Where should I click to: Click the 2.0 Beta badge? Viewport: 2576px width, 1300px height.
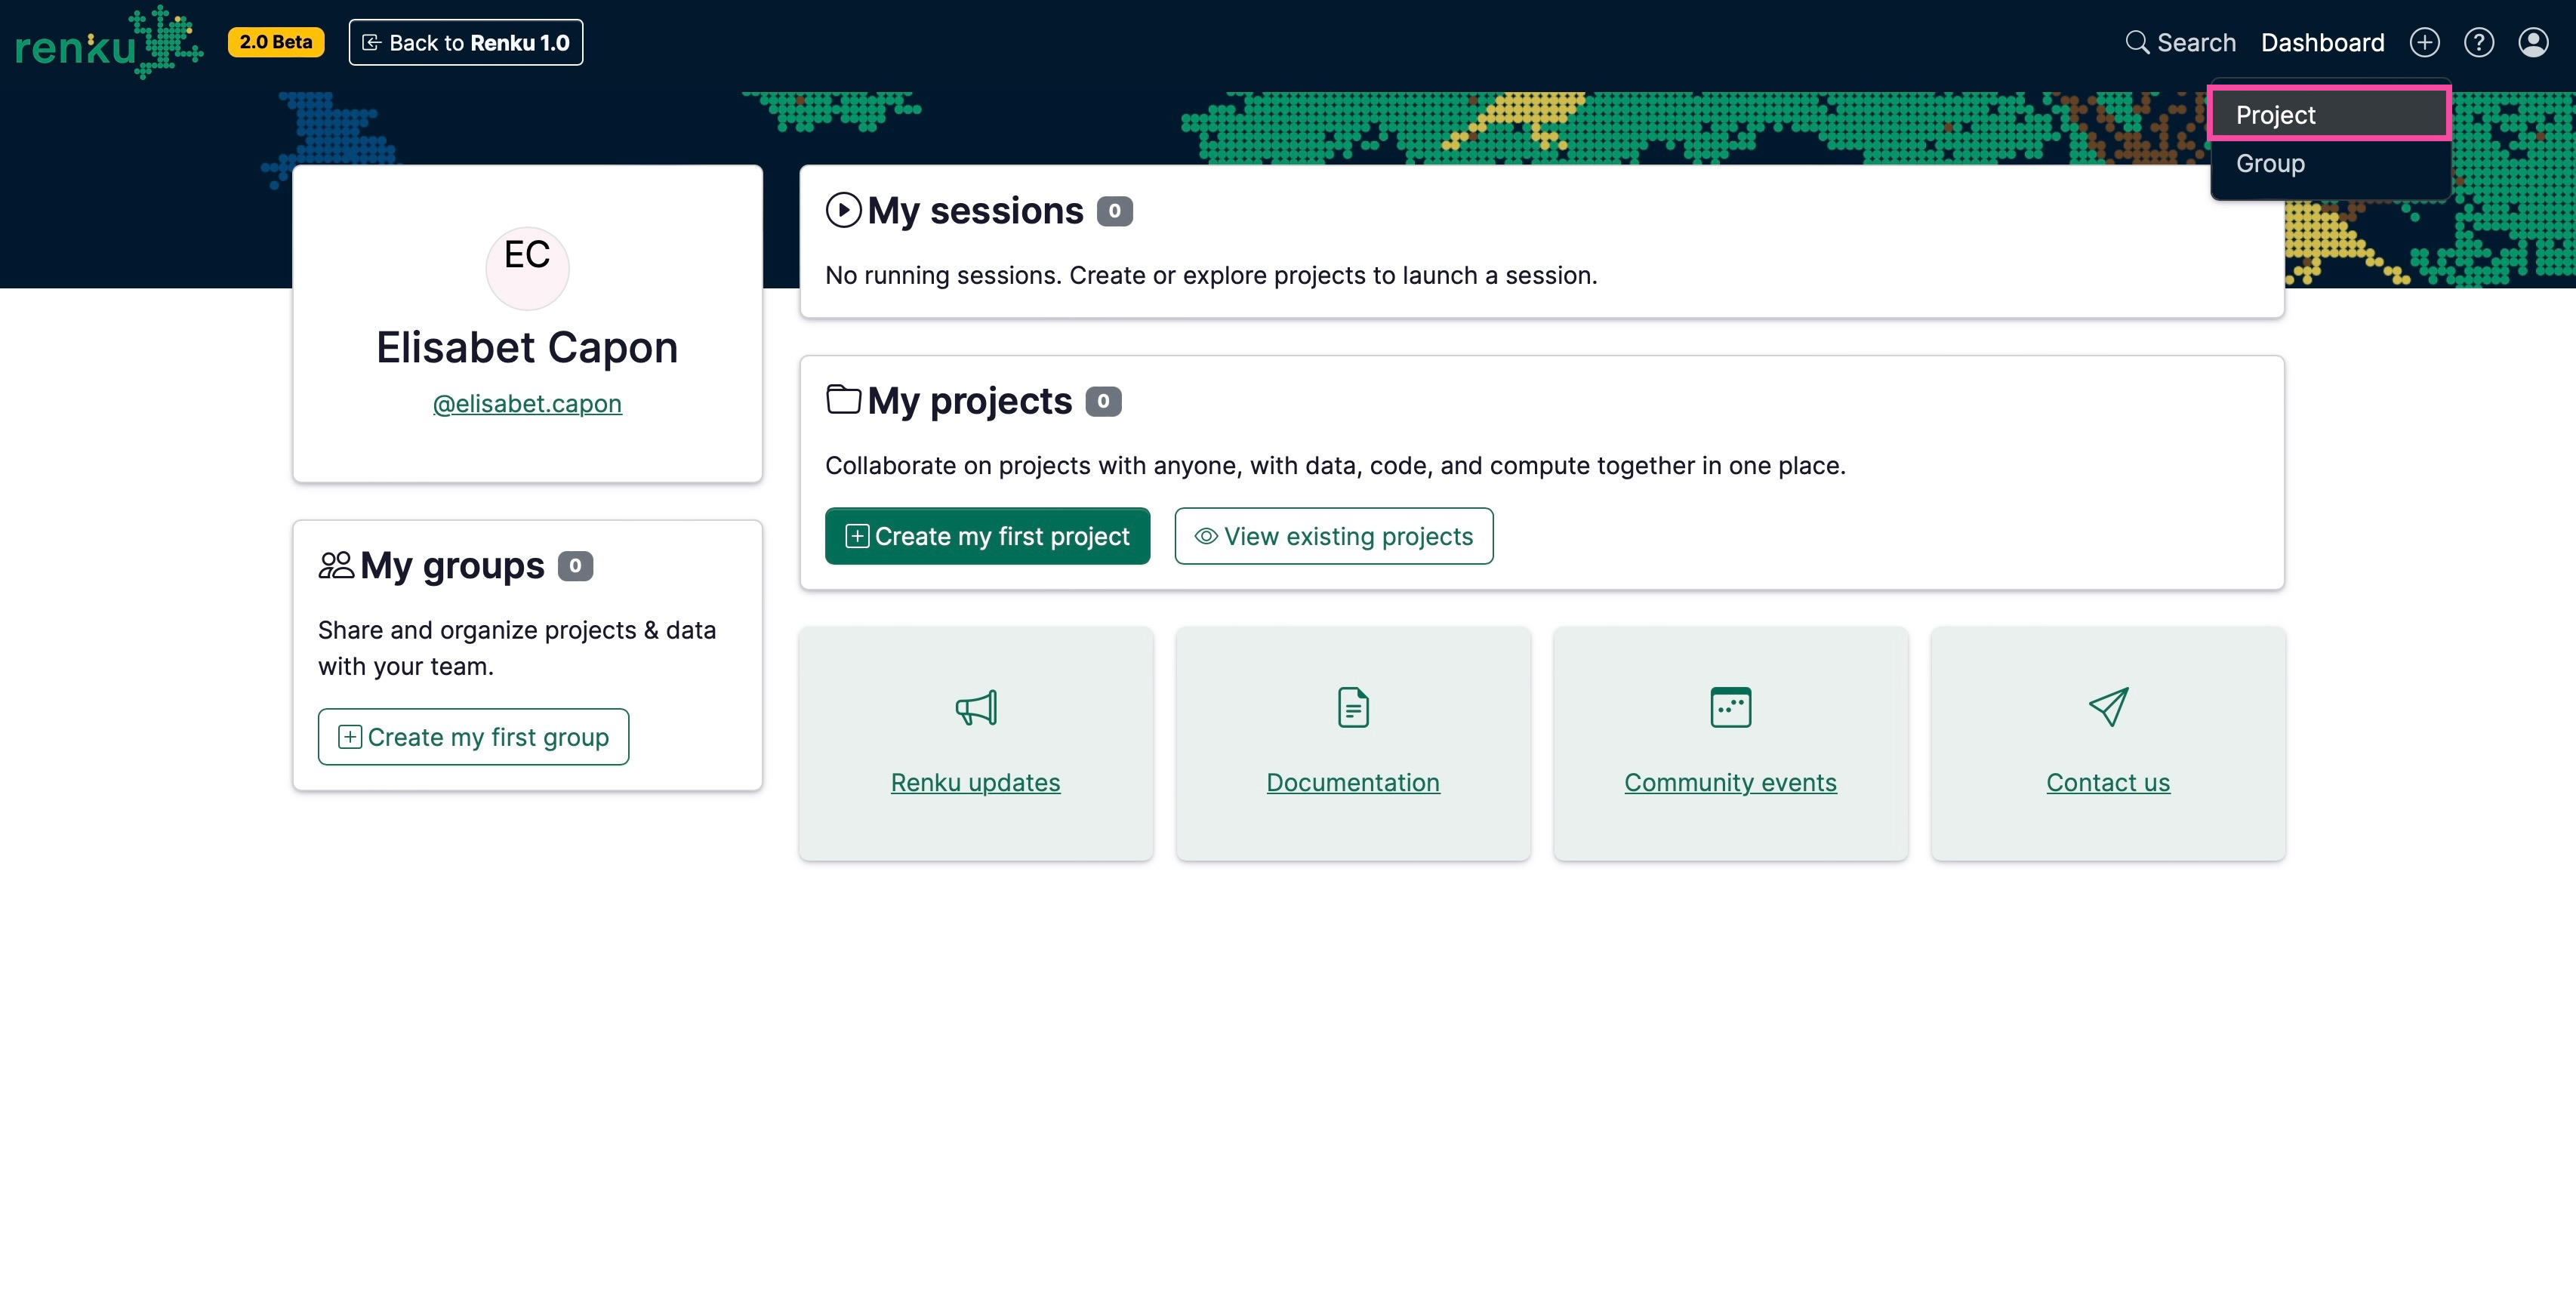276,42
